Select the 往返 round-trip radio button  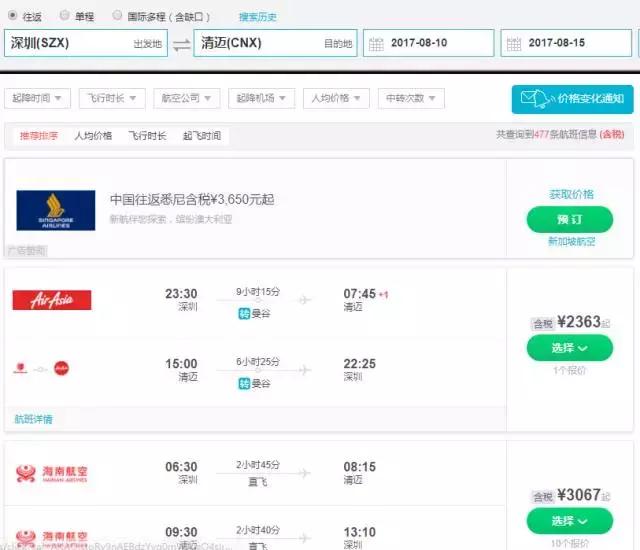pyautogui.click(x=12, y=16)
